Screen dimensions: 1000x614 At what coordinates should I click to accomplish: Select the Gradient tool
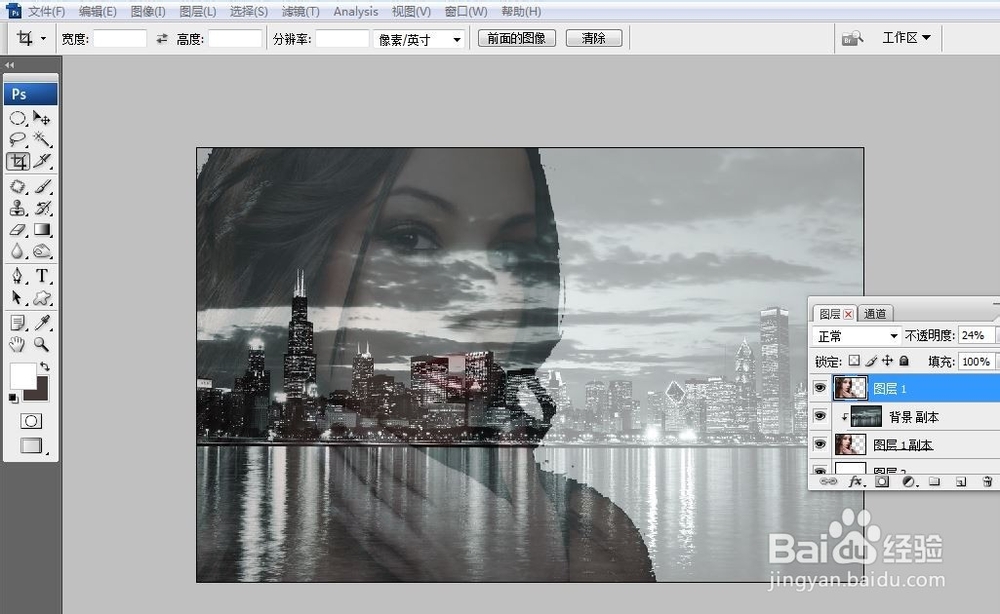point(42,230)
